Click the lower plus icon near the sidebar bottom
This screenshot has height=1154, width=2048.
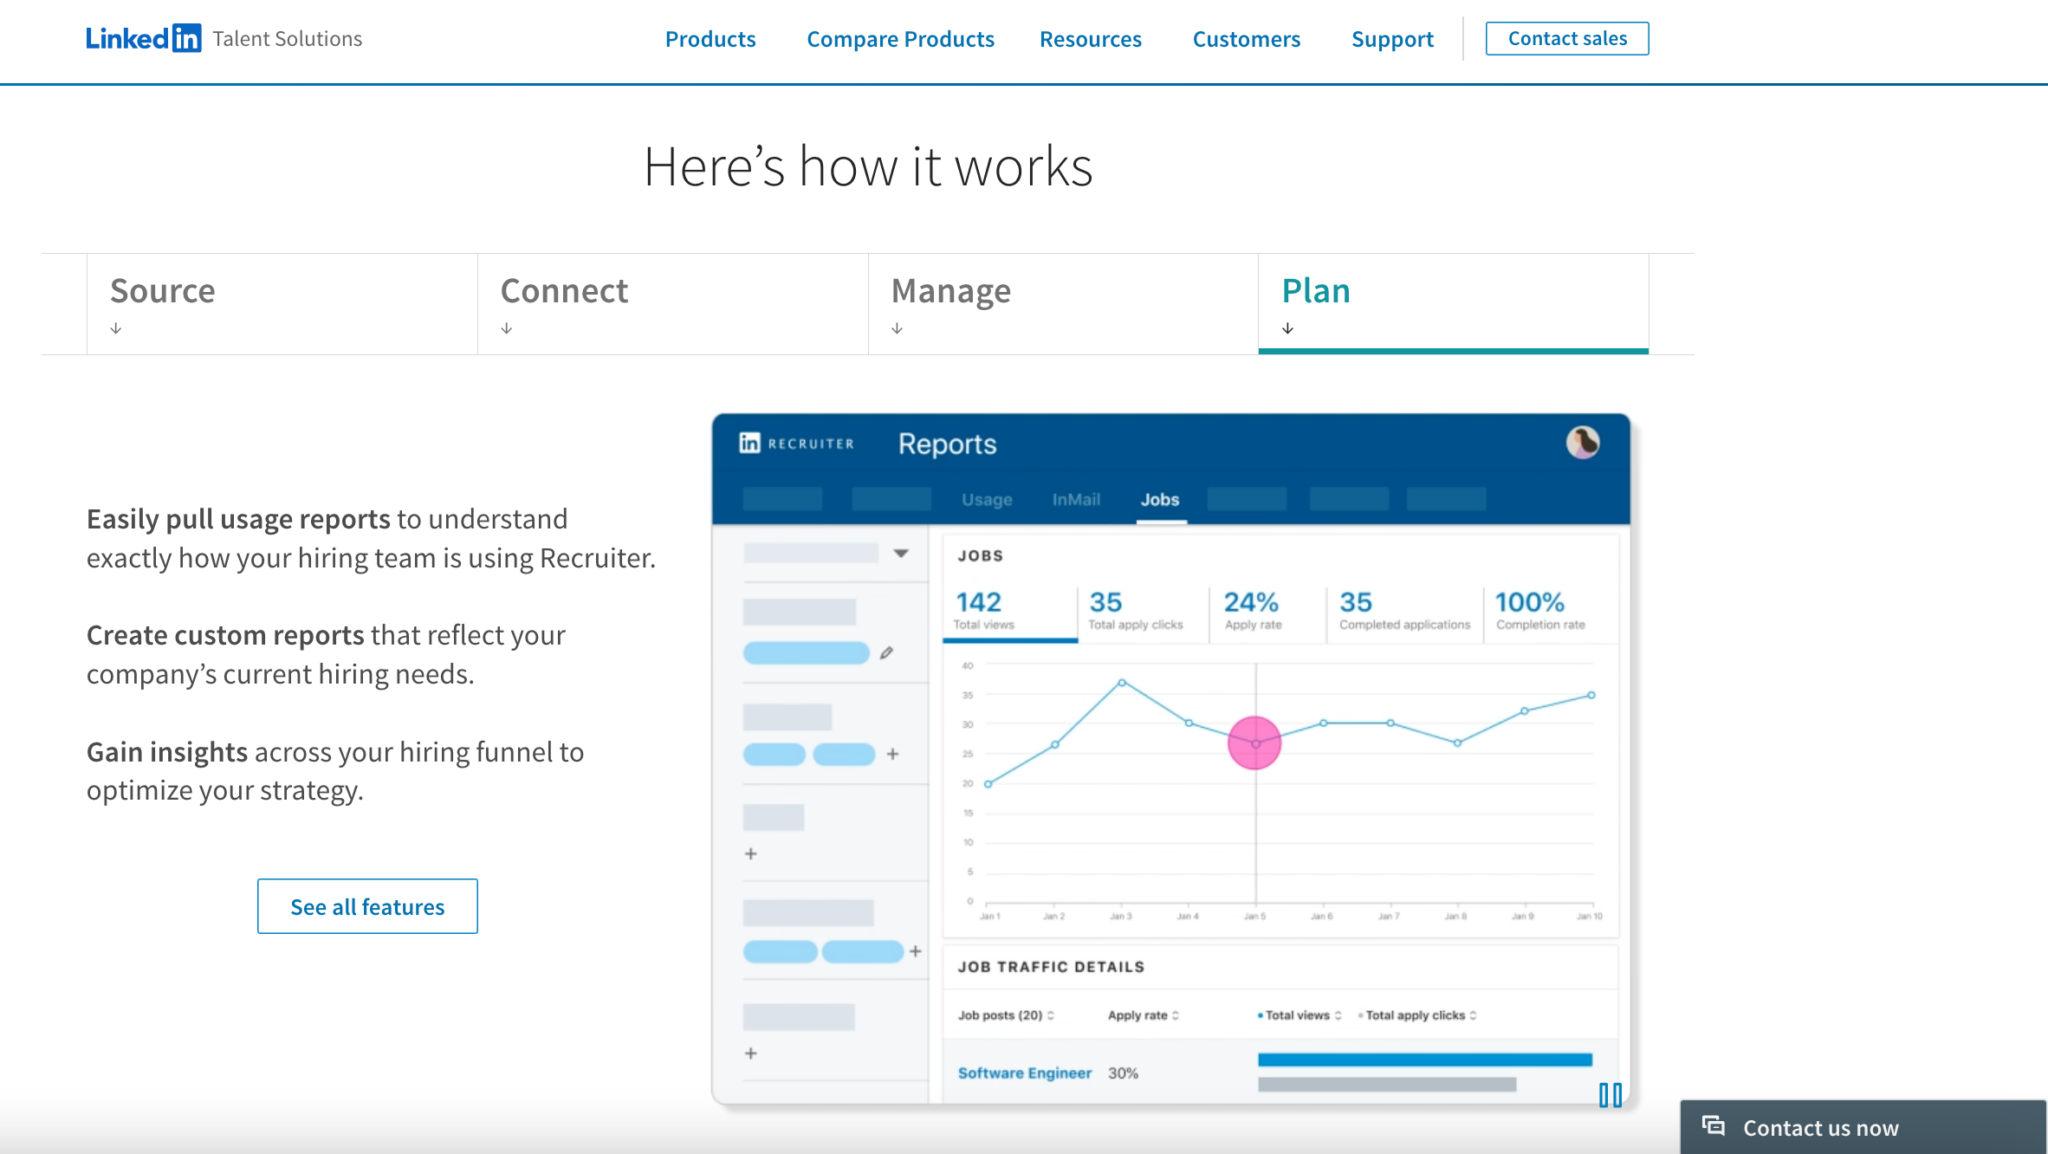[750, 1053]
